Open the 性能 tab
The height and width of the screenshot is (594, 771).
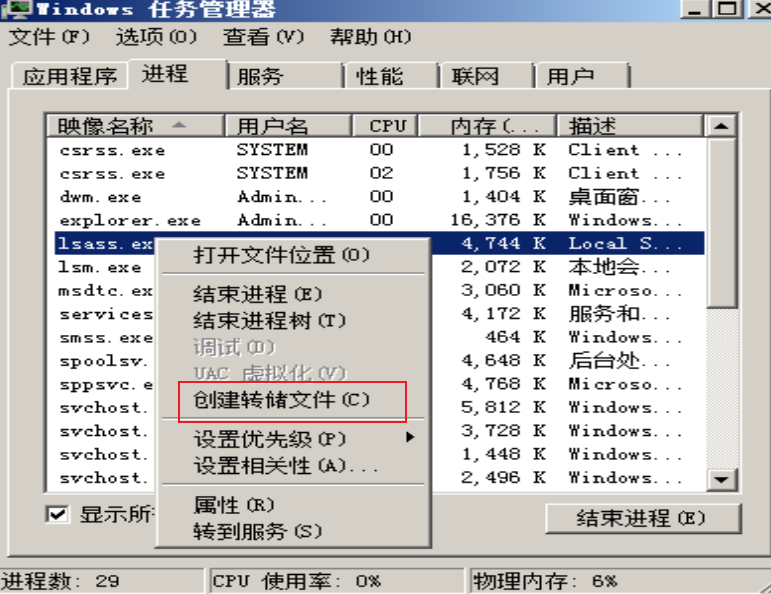point(391,76)
